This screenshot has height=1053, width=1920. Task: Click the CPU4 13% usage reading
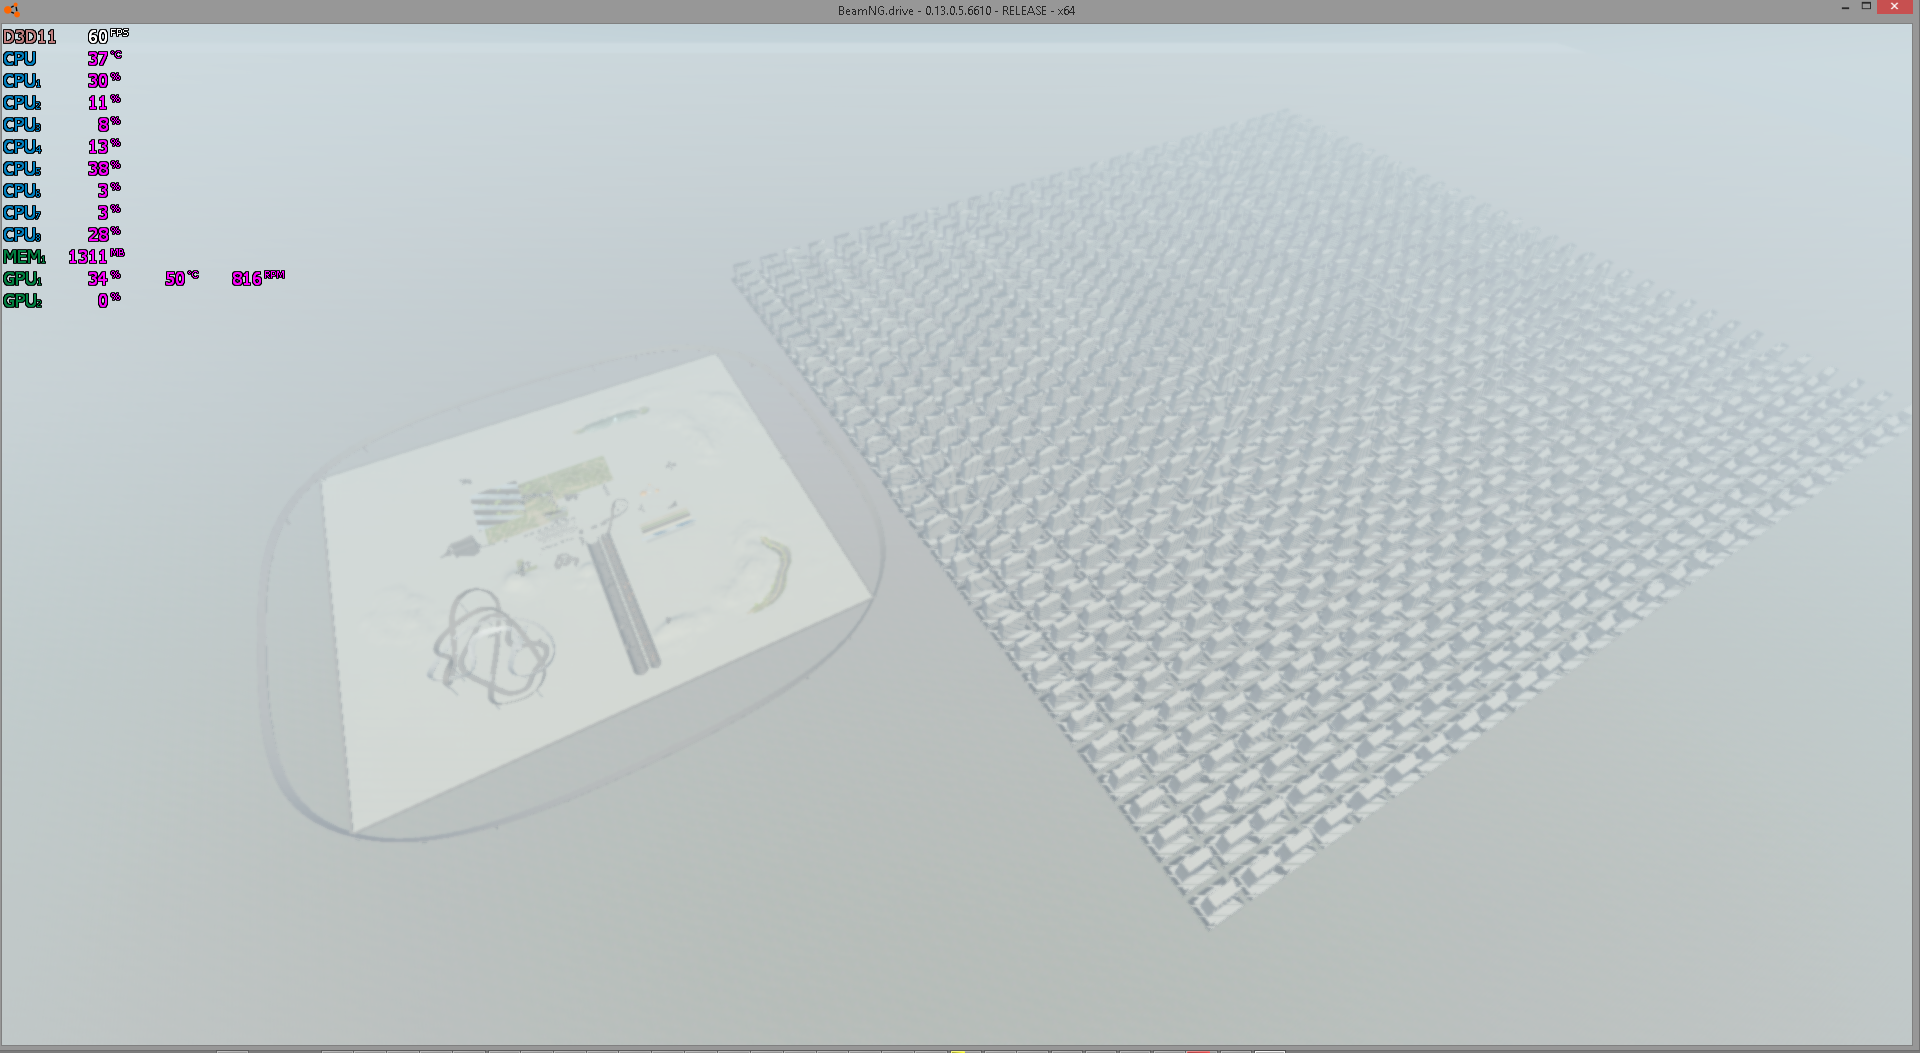(x=104, y=146)
